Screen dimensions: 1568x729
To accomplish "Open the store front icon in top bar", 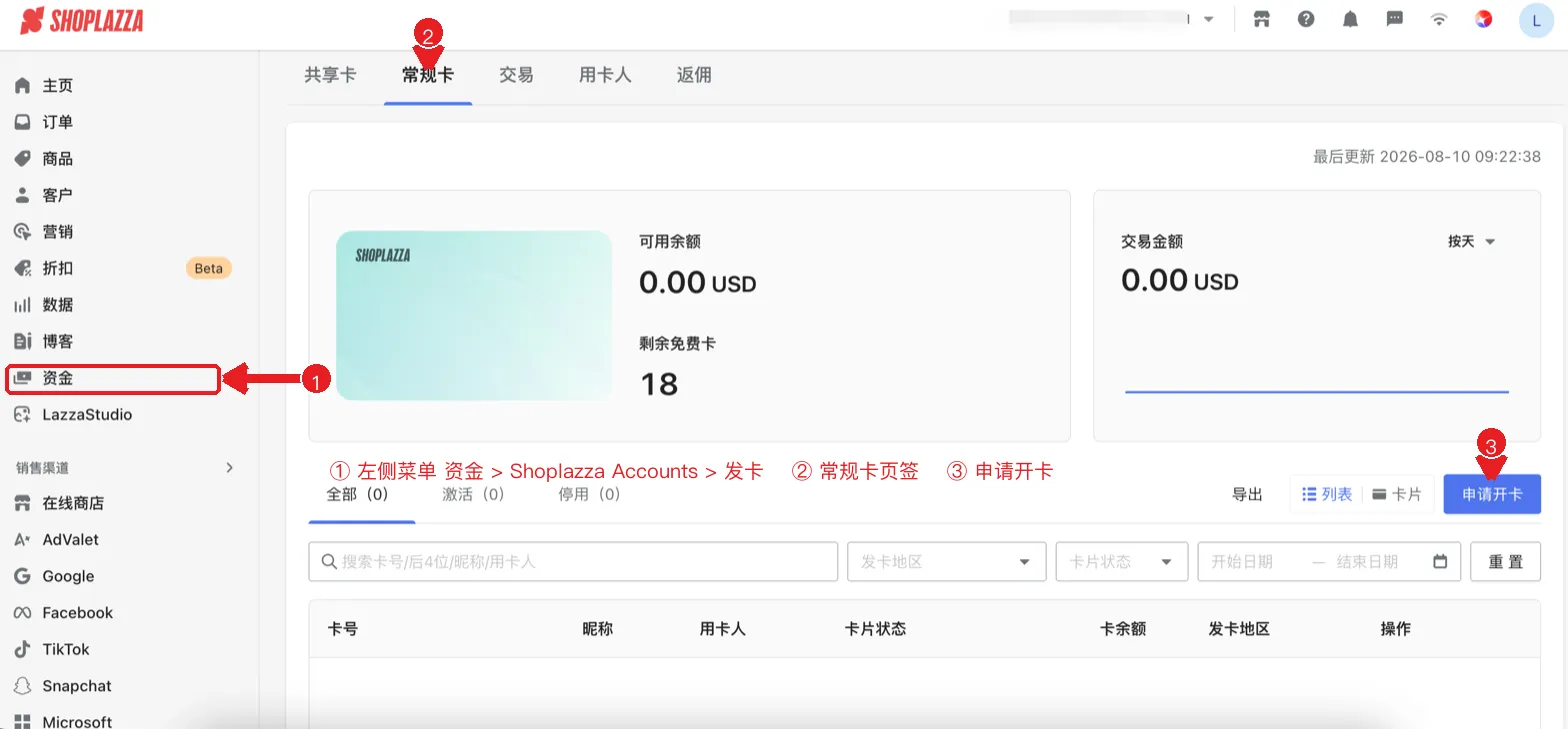I will (x=1262, y=19).
